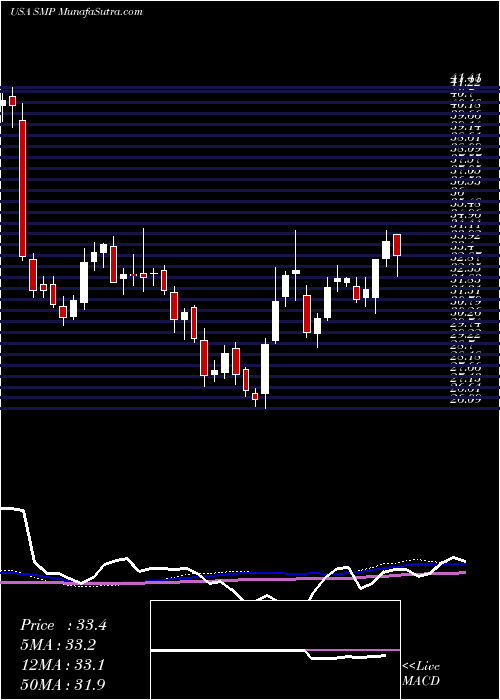The width and height of the screenshot is (500, 700).
Task: Click the MACD inset chart panel
Action: coord(275,650)
